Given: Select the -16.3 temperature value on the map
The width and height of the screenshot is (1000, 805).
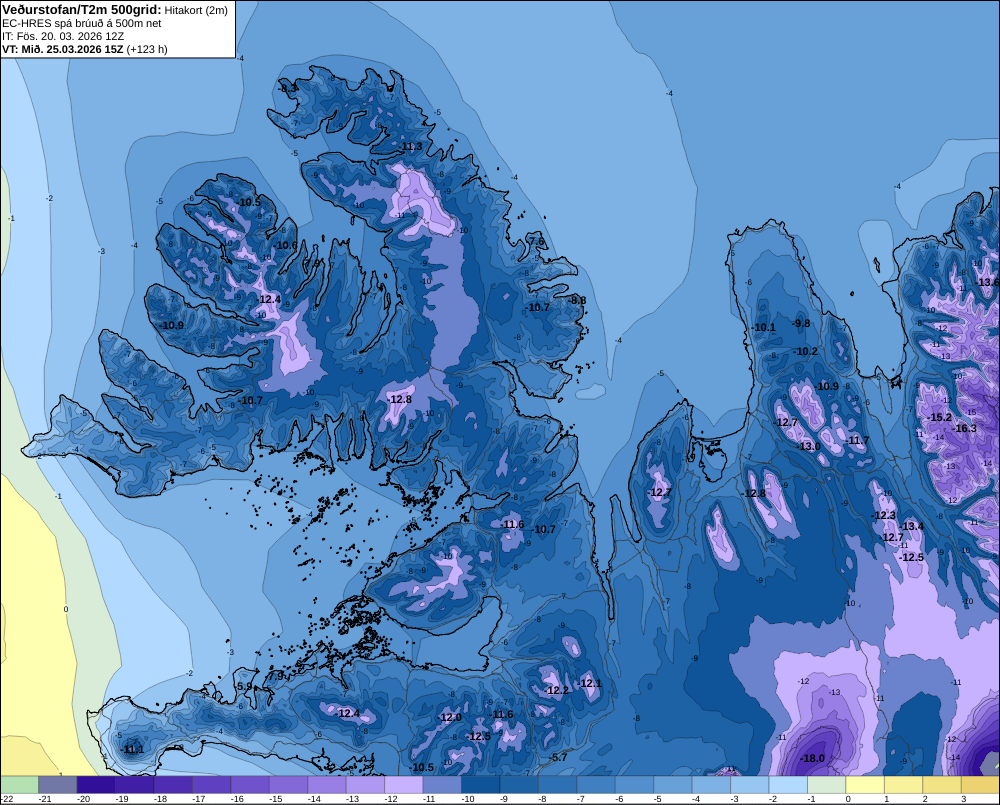Looking at the screenshot, I should click(x=964, y=429).
